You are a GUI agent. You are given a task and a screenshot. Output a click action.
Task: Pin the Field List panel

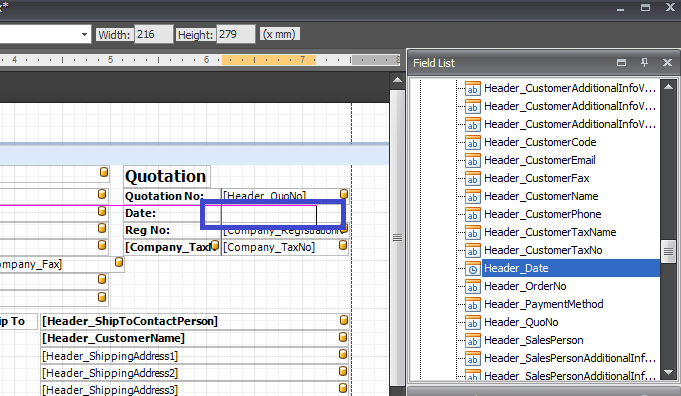pyautogui.click(x=645, y=63)
